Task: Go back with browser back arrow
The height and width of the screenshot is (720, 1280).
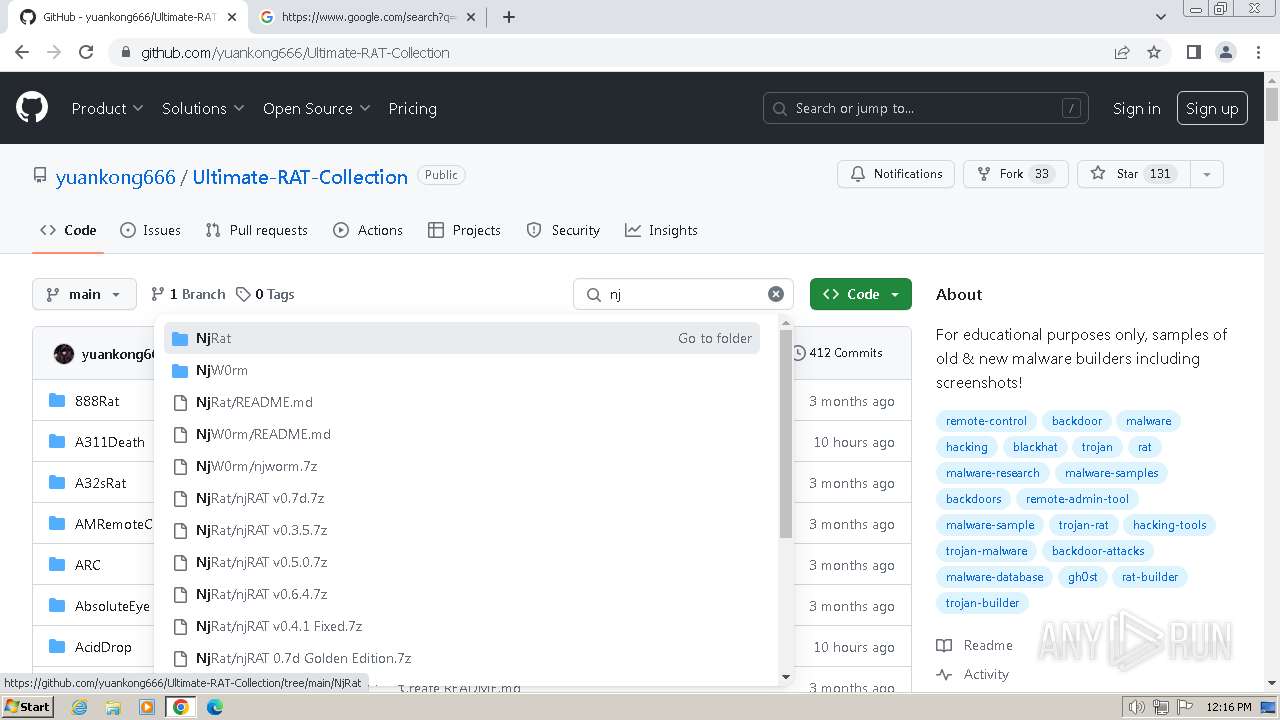Action: coord(22,52)
